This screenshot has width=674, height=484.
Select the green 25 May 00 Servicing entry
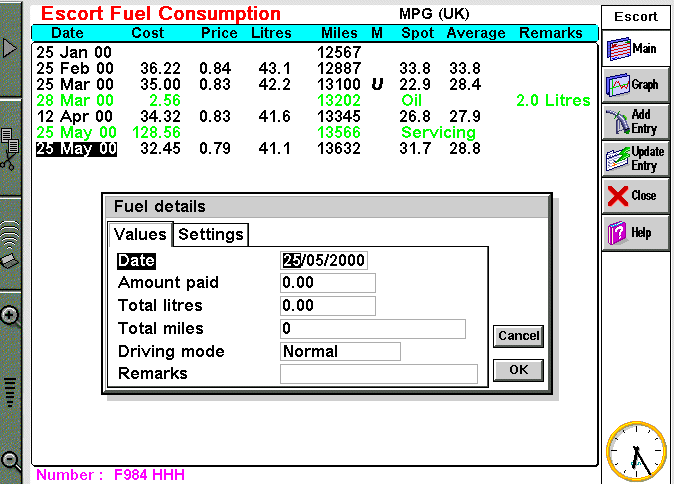[x=314, y=132]
